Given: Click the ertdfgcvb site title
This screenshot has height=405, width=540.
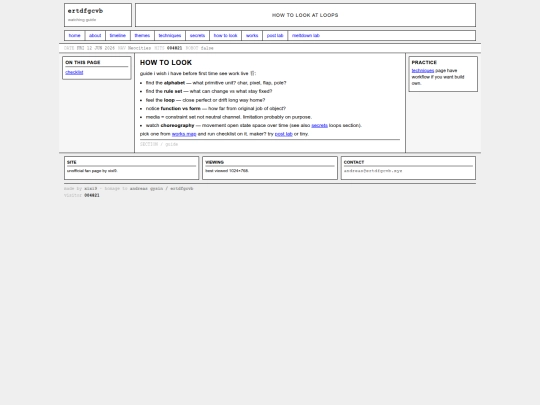Looking at the screenshot, I should tap(85, 11).
